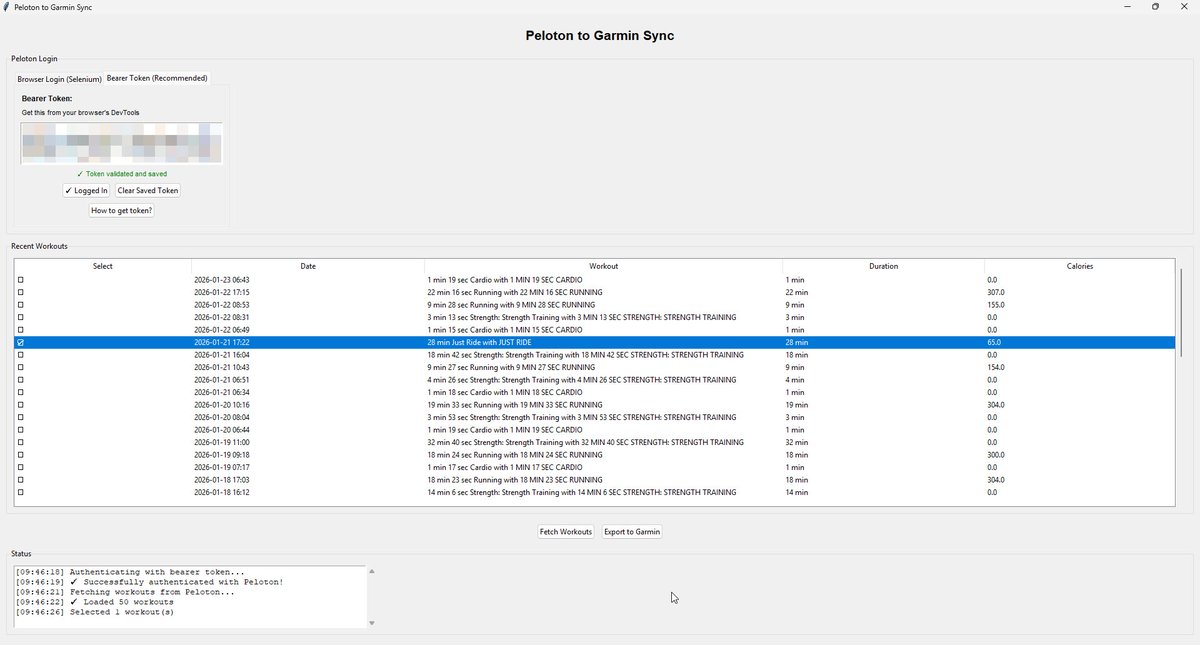Select the Bearer Token (Recommended) tab
Viewport: 1200px width, 645px height.
click(x=157, y=78)
